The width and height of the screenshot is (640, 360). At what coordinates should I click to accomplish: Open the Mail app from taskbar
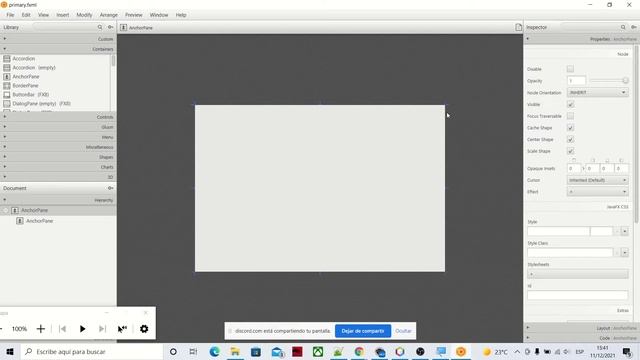coord(278,351)
